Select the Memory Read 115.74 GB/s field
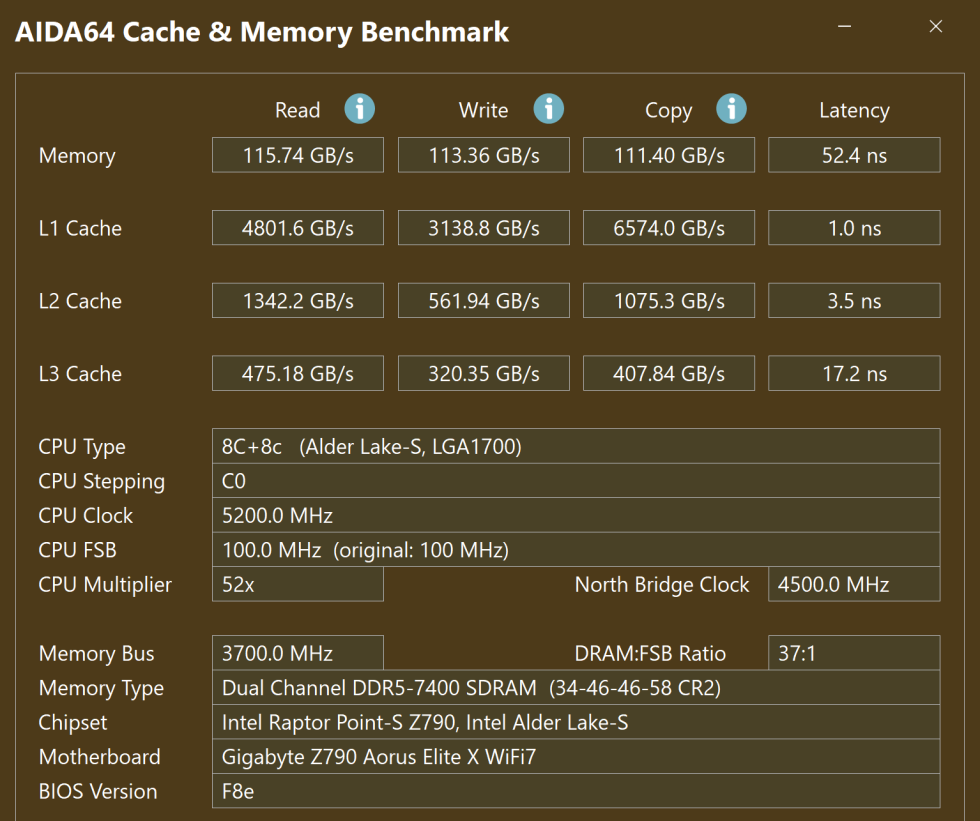980x821 pixels. [x=298, y=155]
